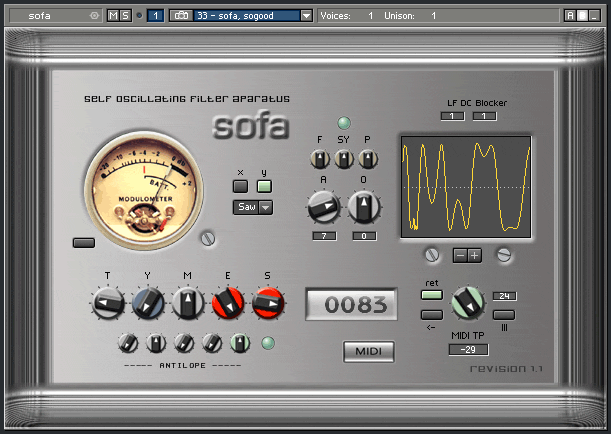Click the screw right of the plus button
The width and height of the screenshot is (611, 434).
coord(504,255)
